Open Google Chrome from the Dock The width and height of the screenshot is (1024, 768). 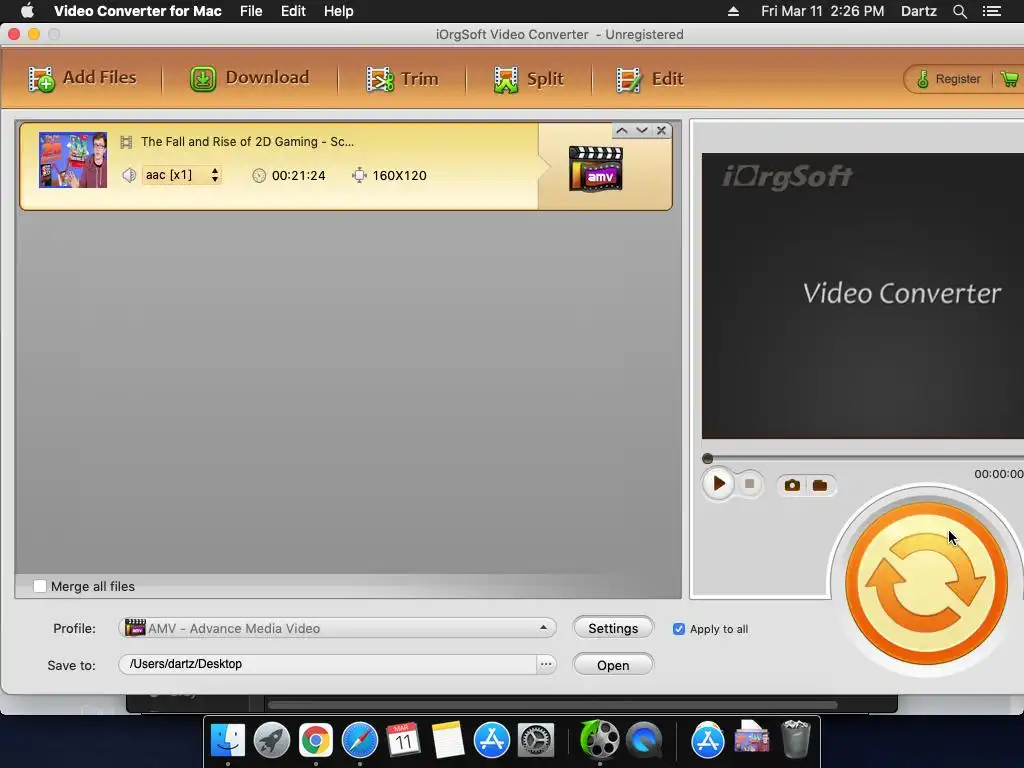[x=315, y=740]
